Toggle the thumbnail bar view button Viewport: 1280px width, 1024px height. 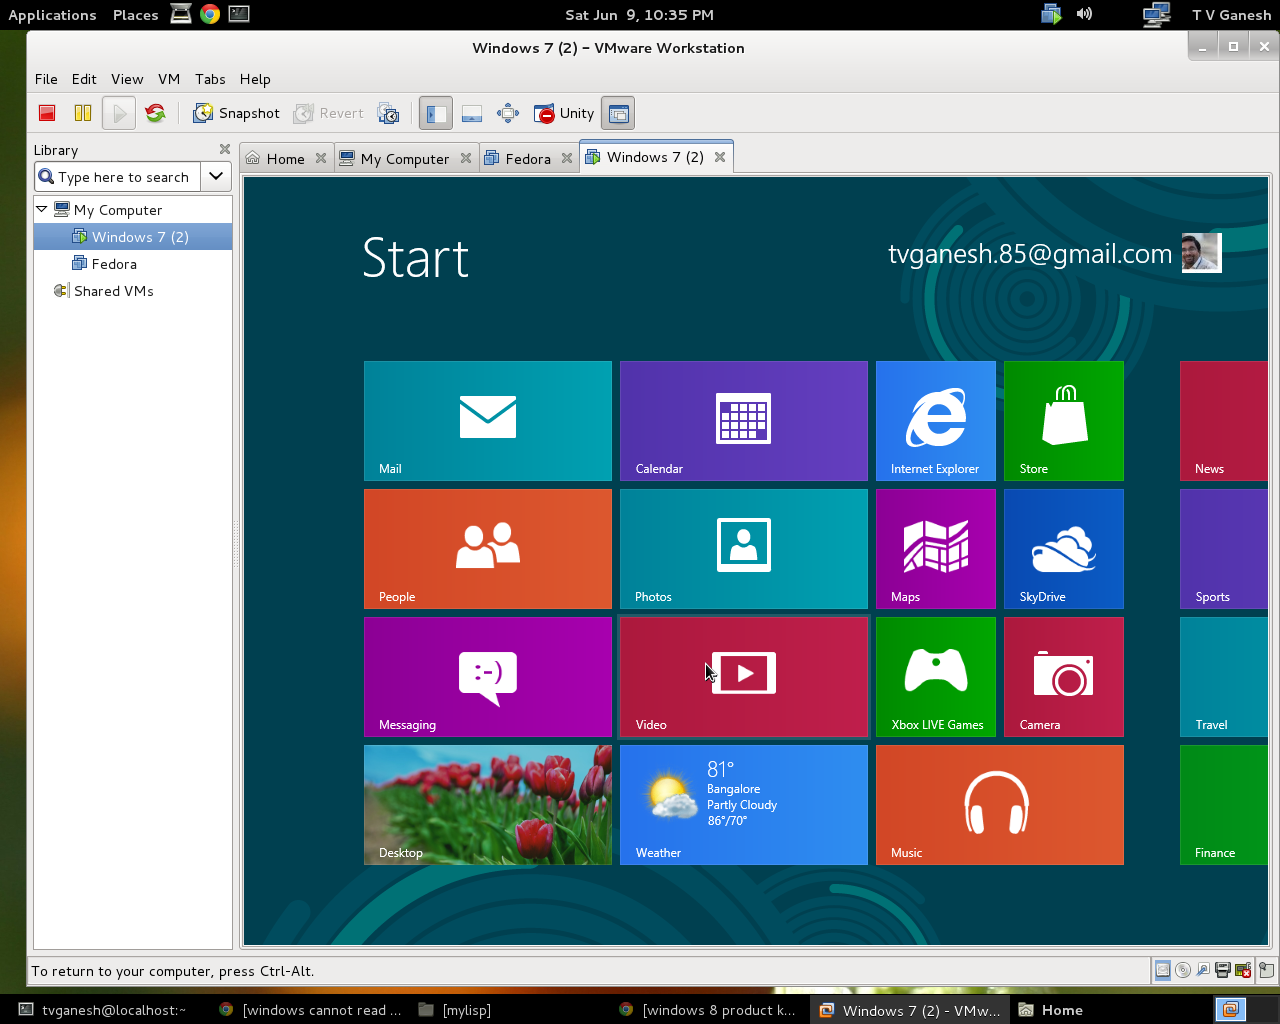472,113
